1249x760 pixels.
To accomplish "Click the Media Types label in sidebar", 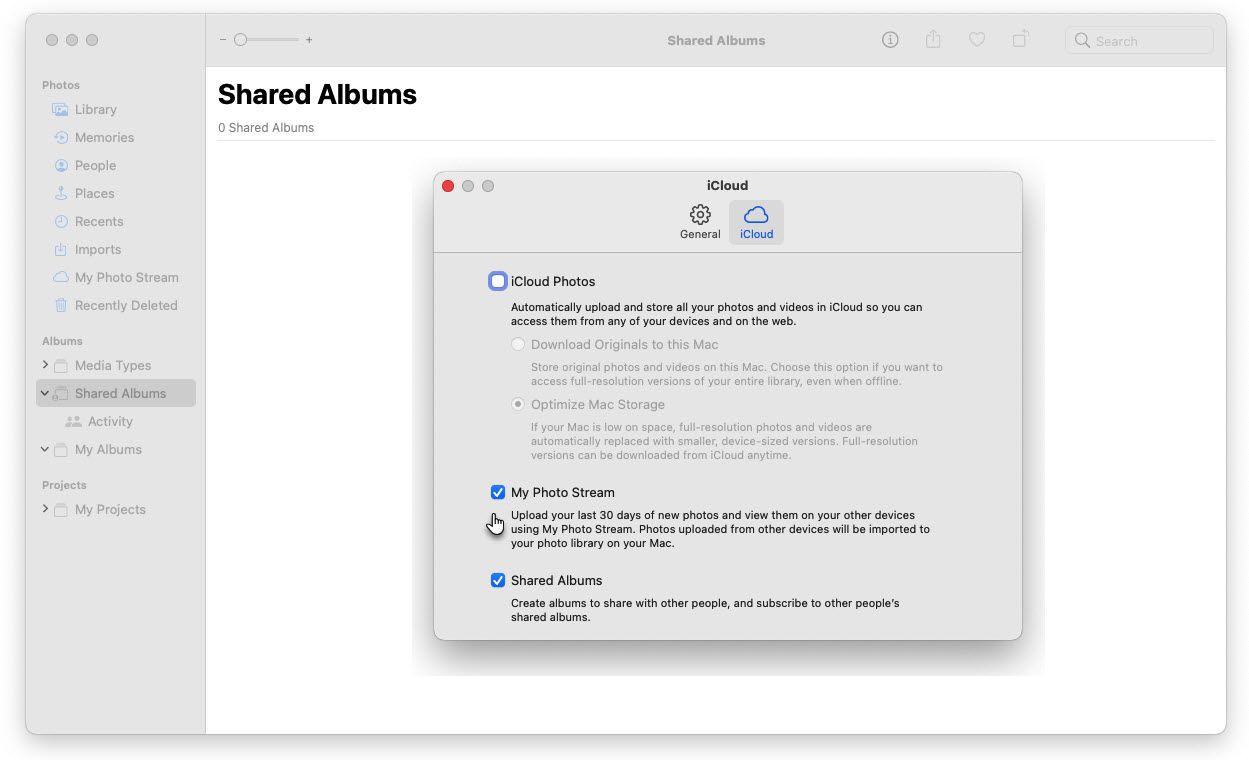I will 113,366.
